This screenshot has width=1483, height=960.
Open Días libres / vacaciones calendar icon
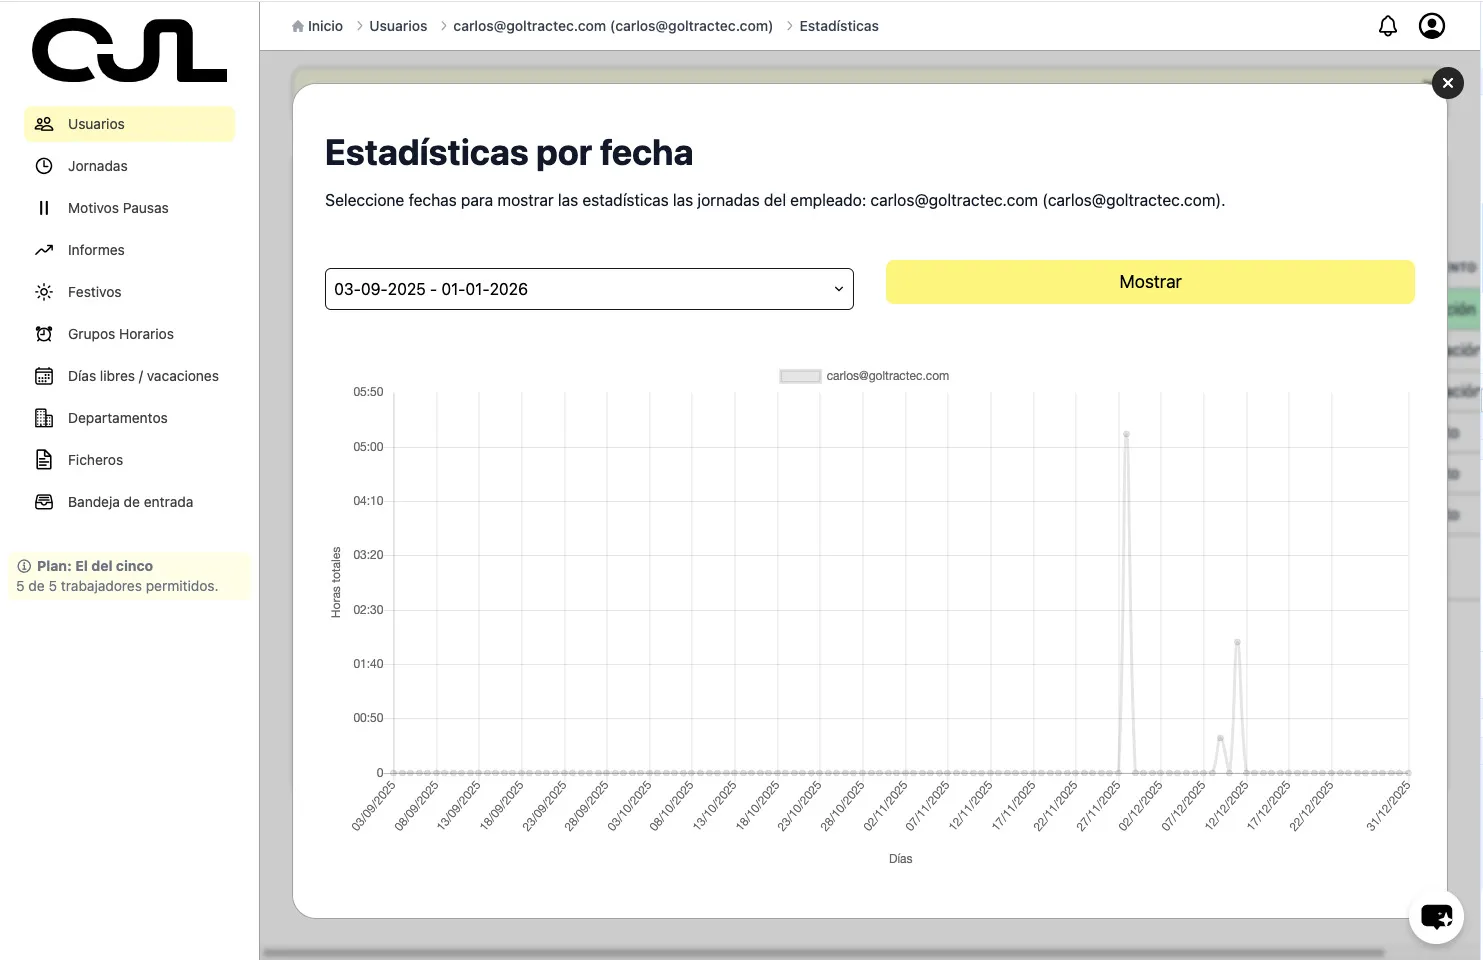(x=44, y=375)
